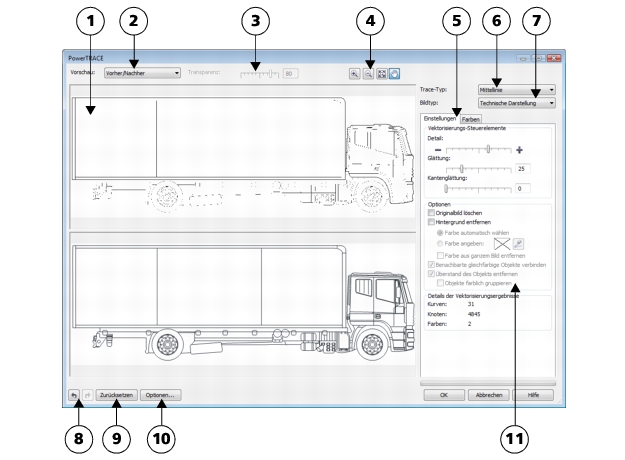The height and width of the screenshot is (460, 625).
Task: Switch to the Farben tab
Action: pyautogui.click(x=471, y=120)
